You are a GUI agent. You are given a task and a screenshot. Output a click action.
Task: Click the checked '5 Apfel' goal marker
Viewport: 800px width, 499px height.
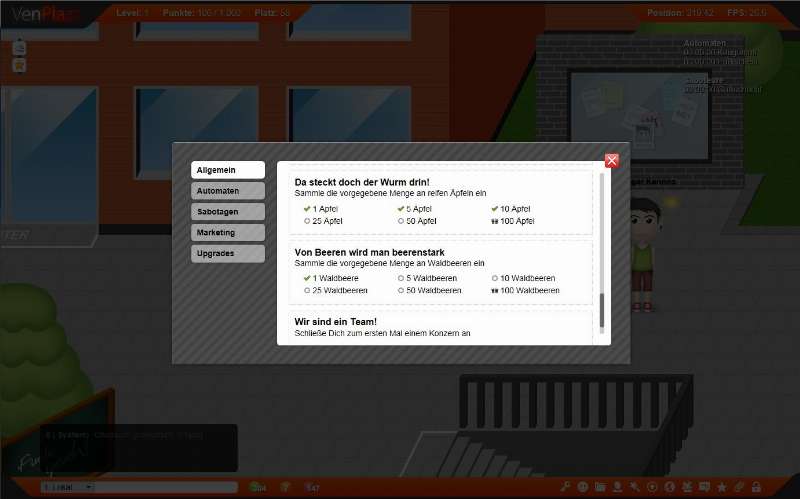tap(401, 209)
